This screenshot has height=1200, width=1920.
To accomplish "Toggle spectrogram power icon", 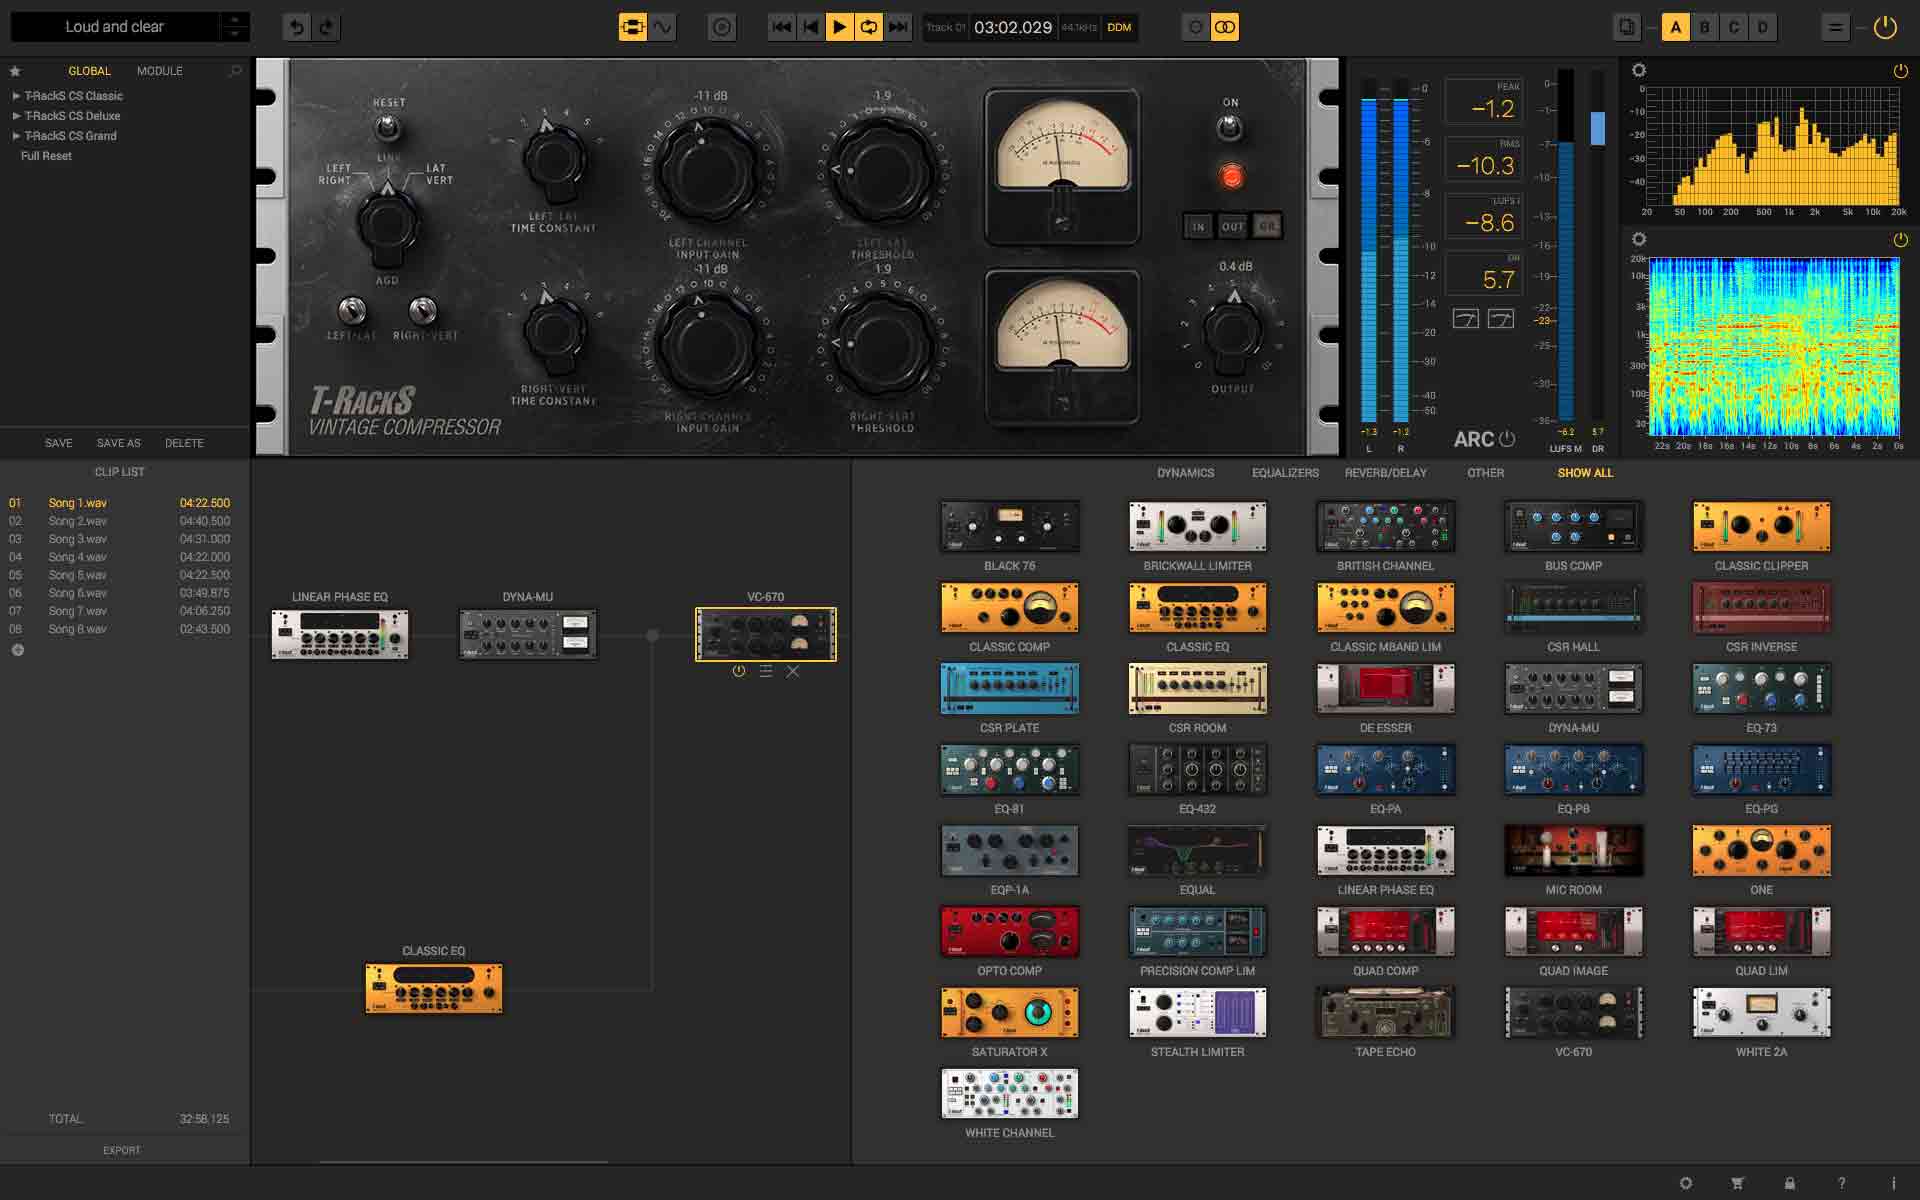I will [x=1900, y=240].
